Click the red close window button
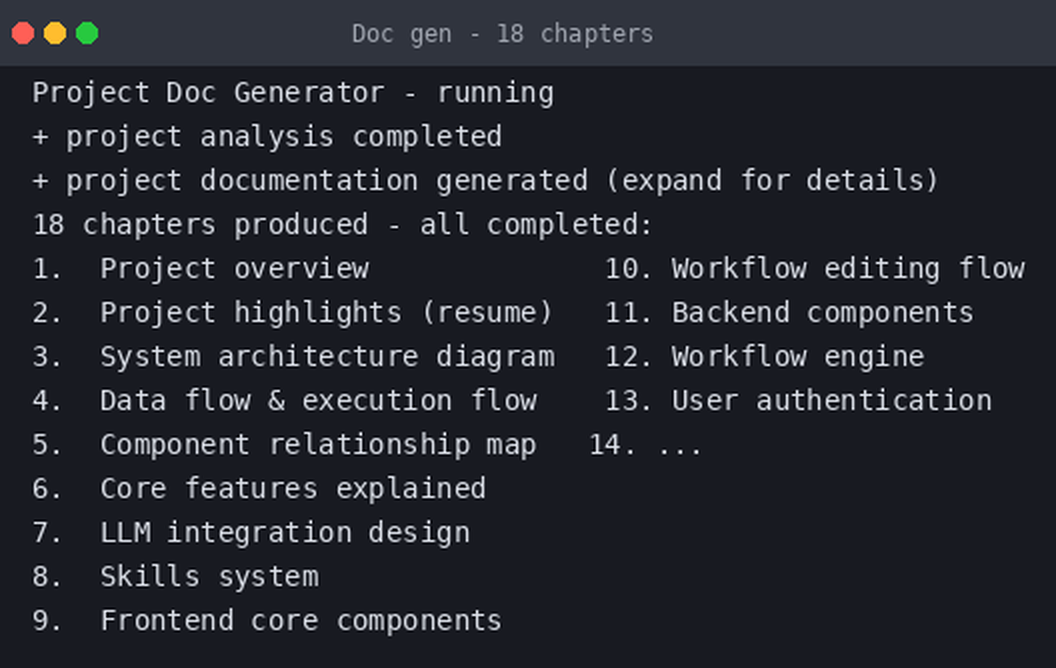 23,33
